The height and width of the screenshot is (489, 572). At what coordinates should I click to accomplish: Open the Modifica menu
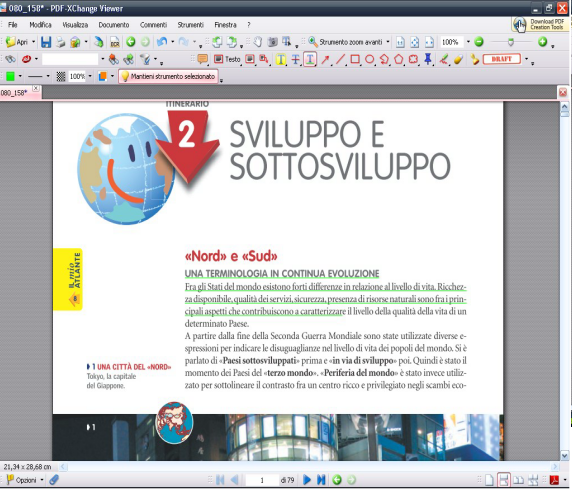(x=40, y=25)
